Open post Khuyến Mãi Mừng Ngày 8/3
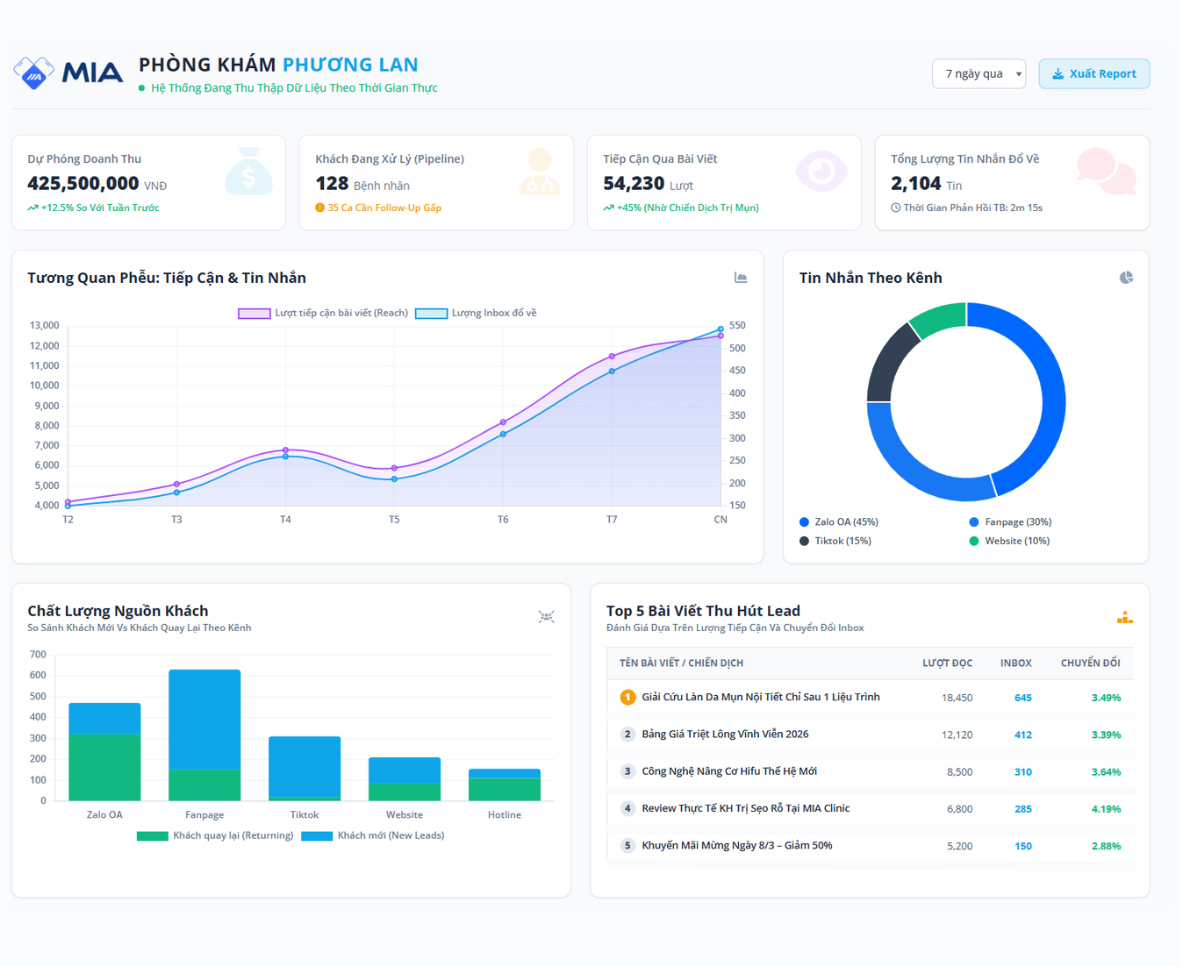1180x966 pixels. click(x=737, y=846)
